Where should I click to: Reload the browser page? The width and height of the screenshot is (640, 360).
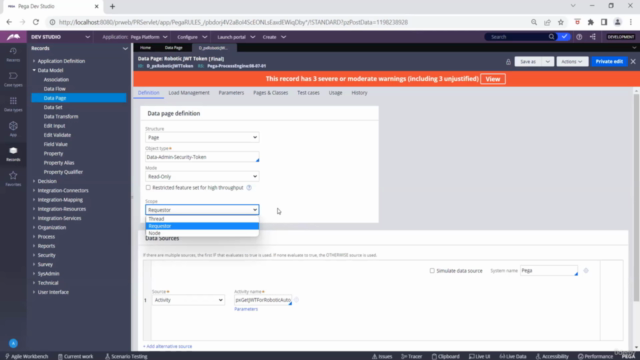pyautogui.click(x=36, y=22)
